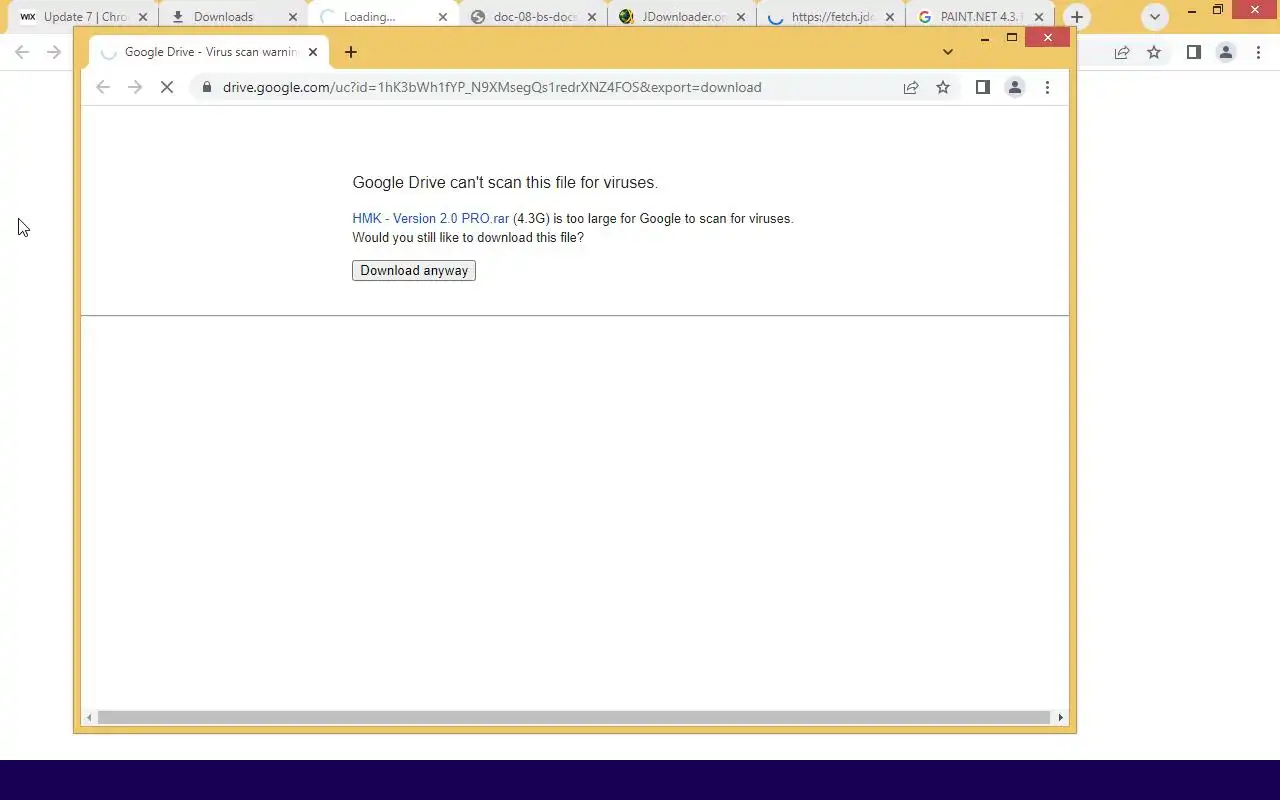Screen dimensions: 1280x800
Task: Close the doc-08-bs-docs background tab
Action: (592, 17)
